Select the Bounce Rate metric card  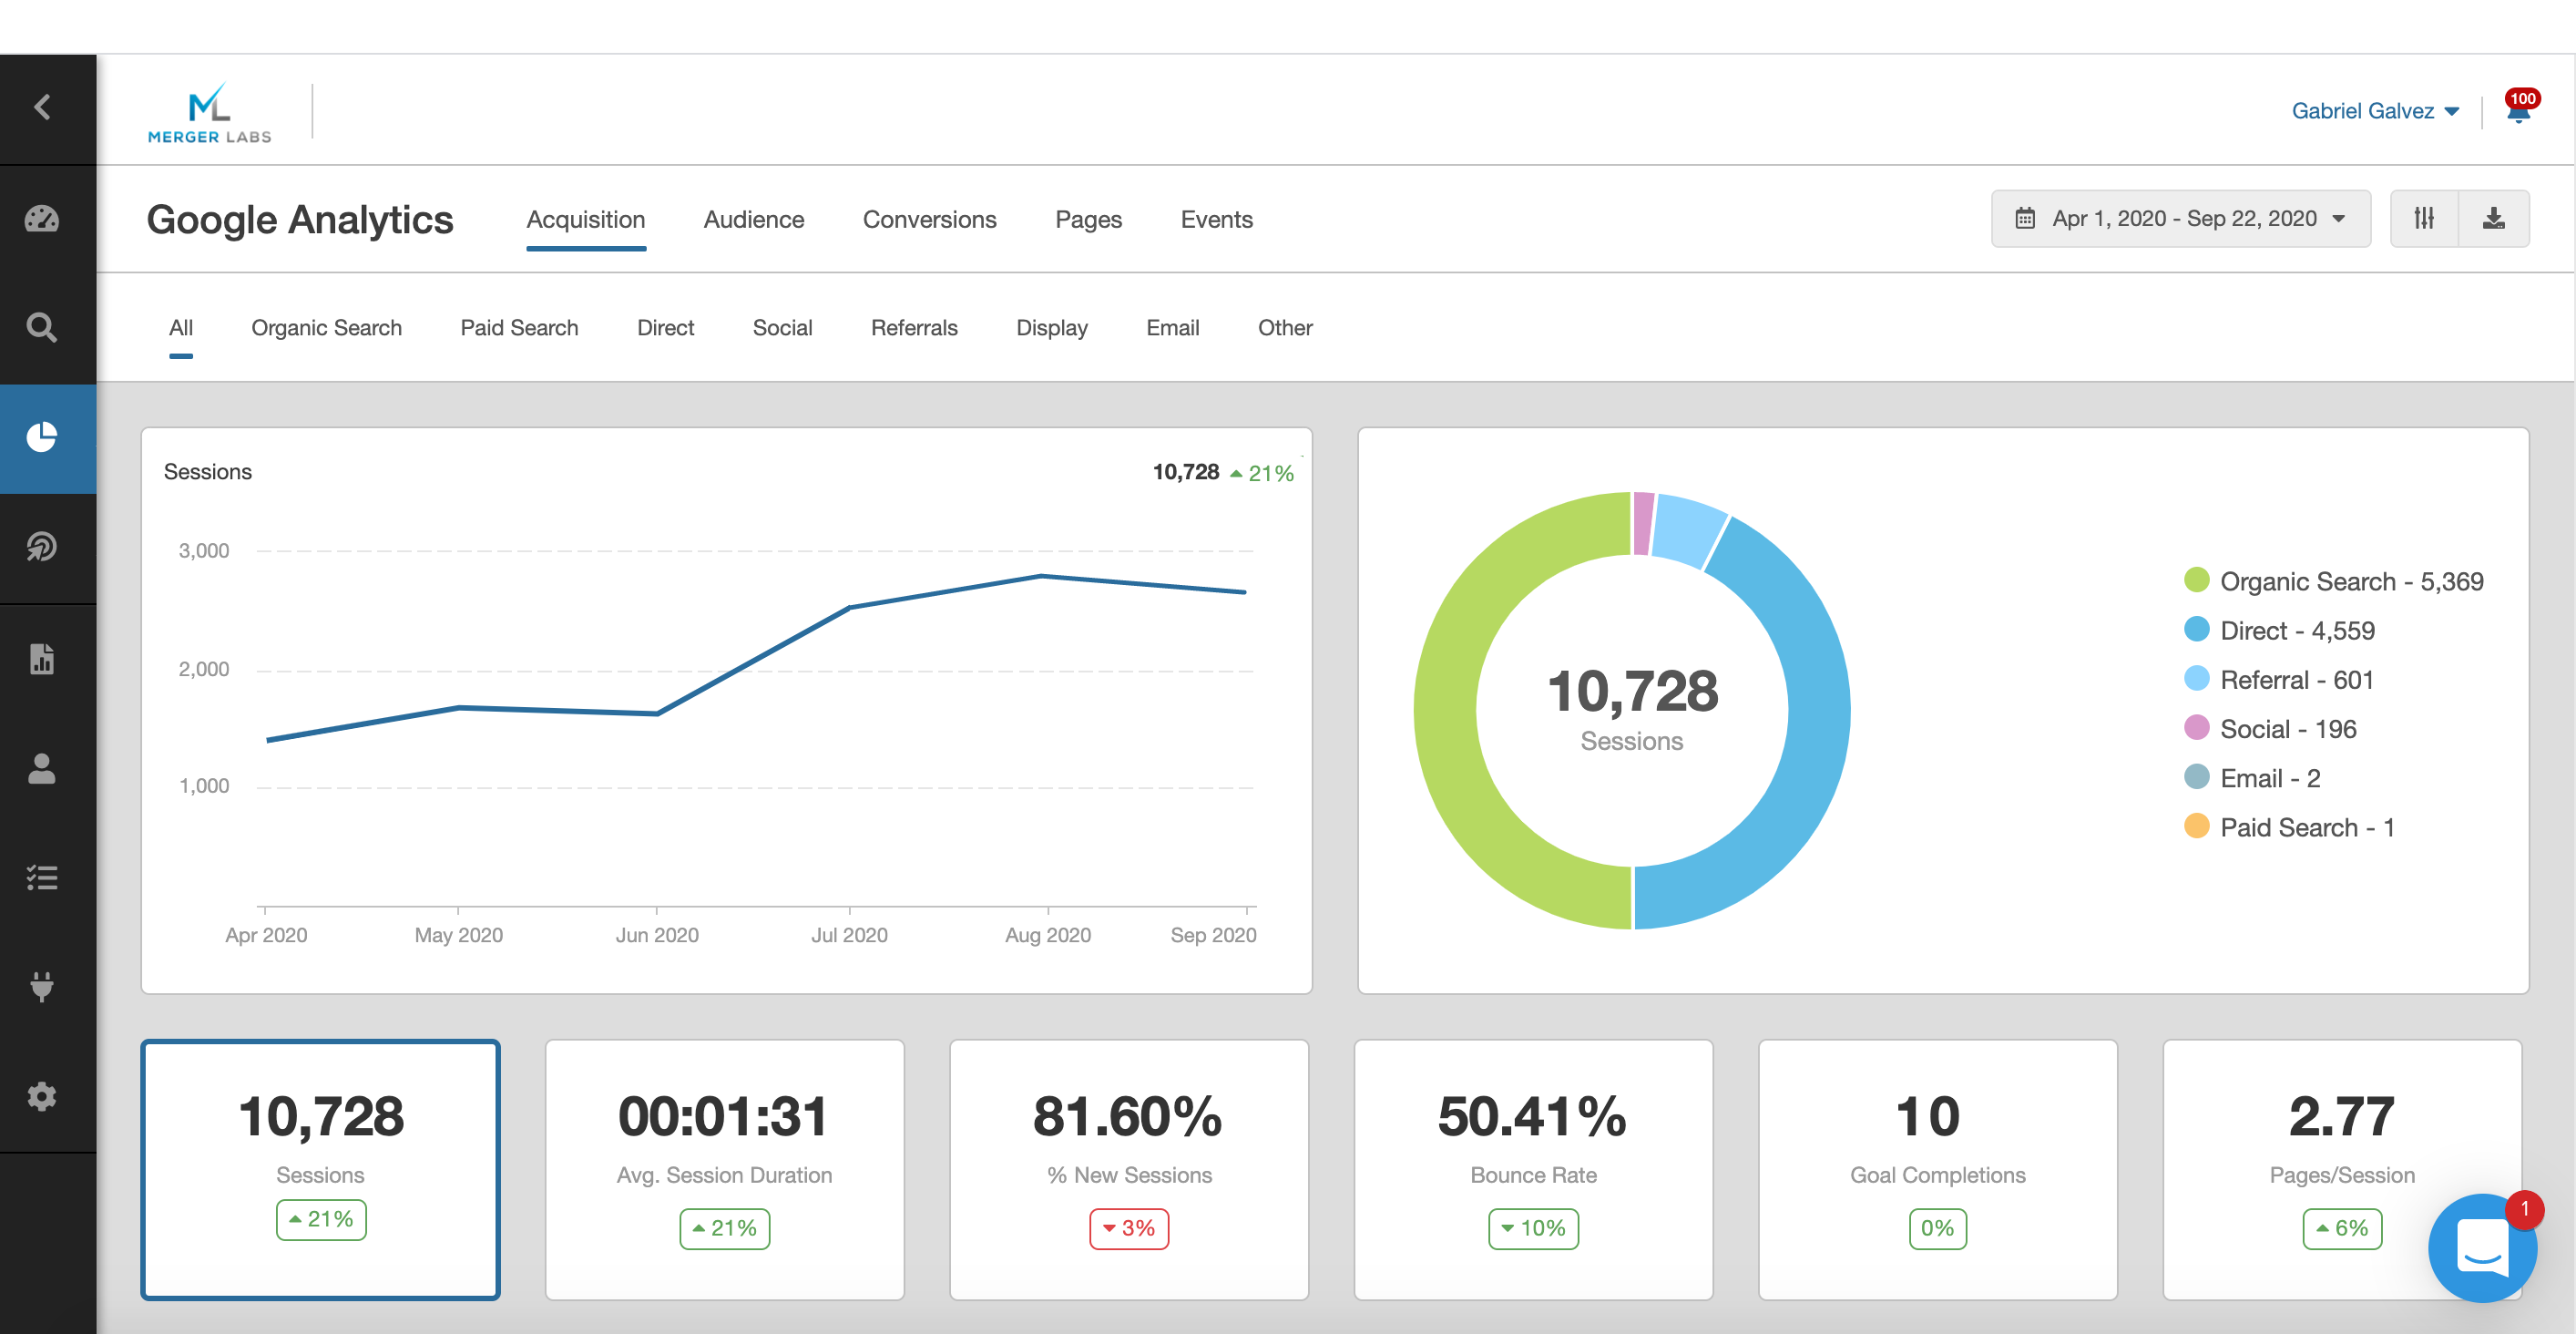pos(1534,1169)
